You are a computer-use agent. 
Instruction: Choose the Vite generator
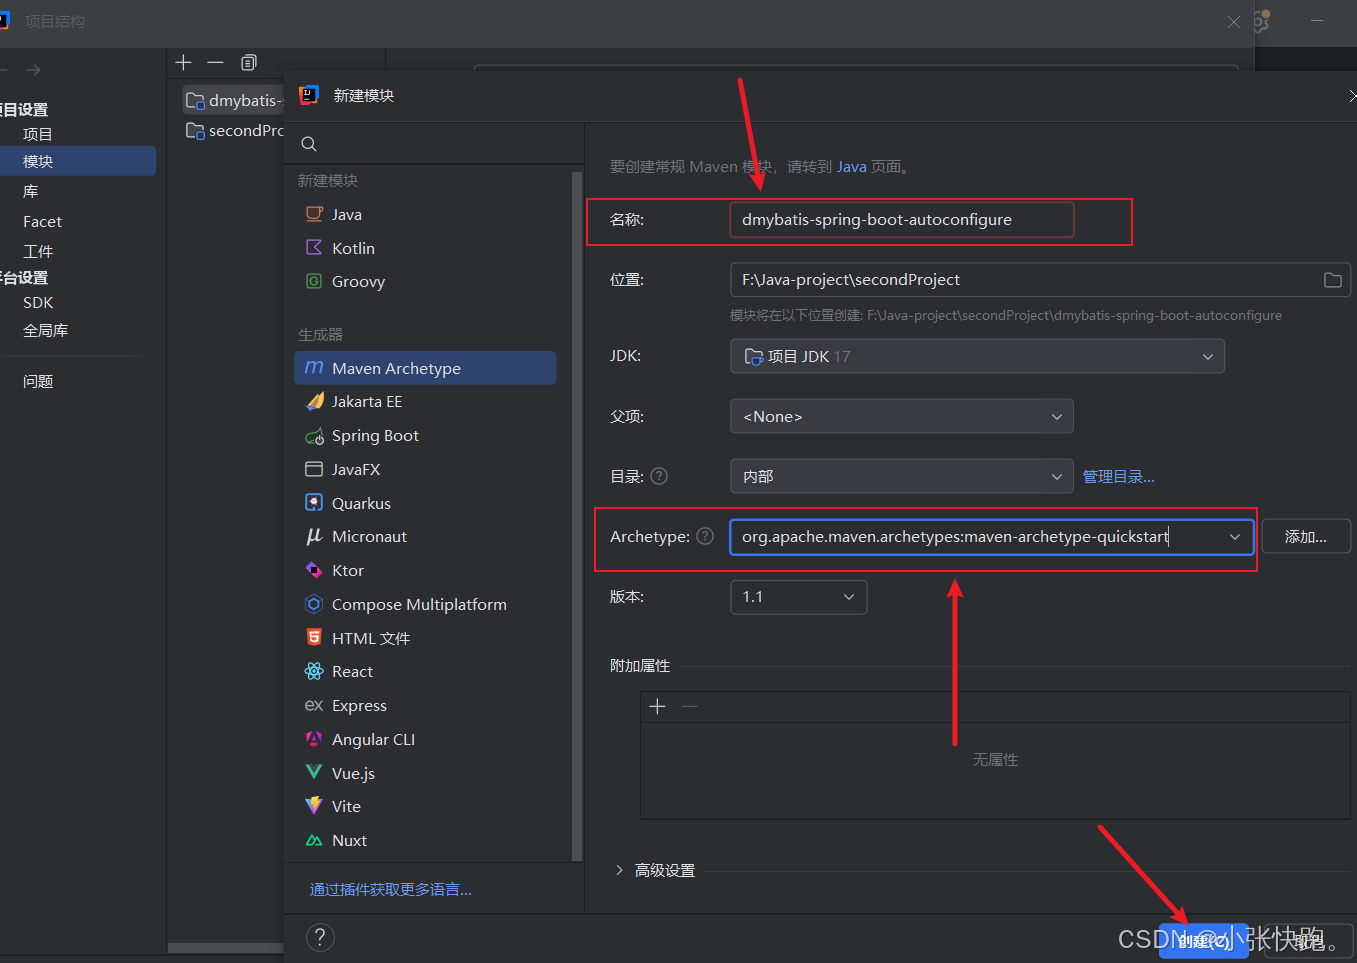click(x=425, y=806)
